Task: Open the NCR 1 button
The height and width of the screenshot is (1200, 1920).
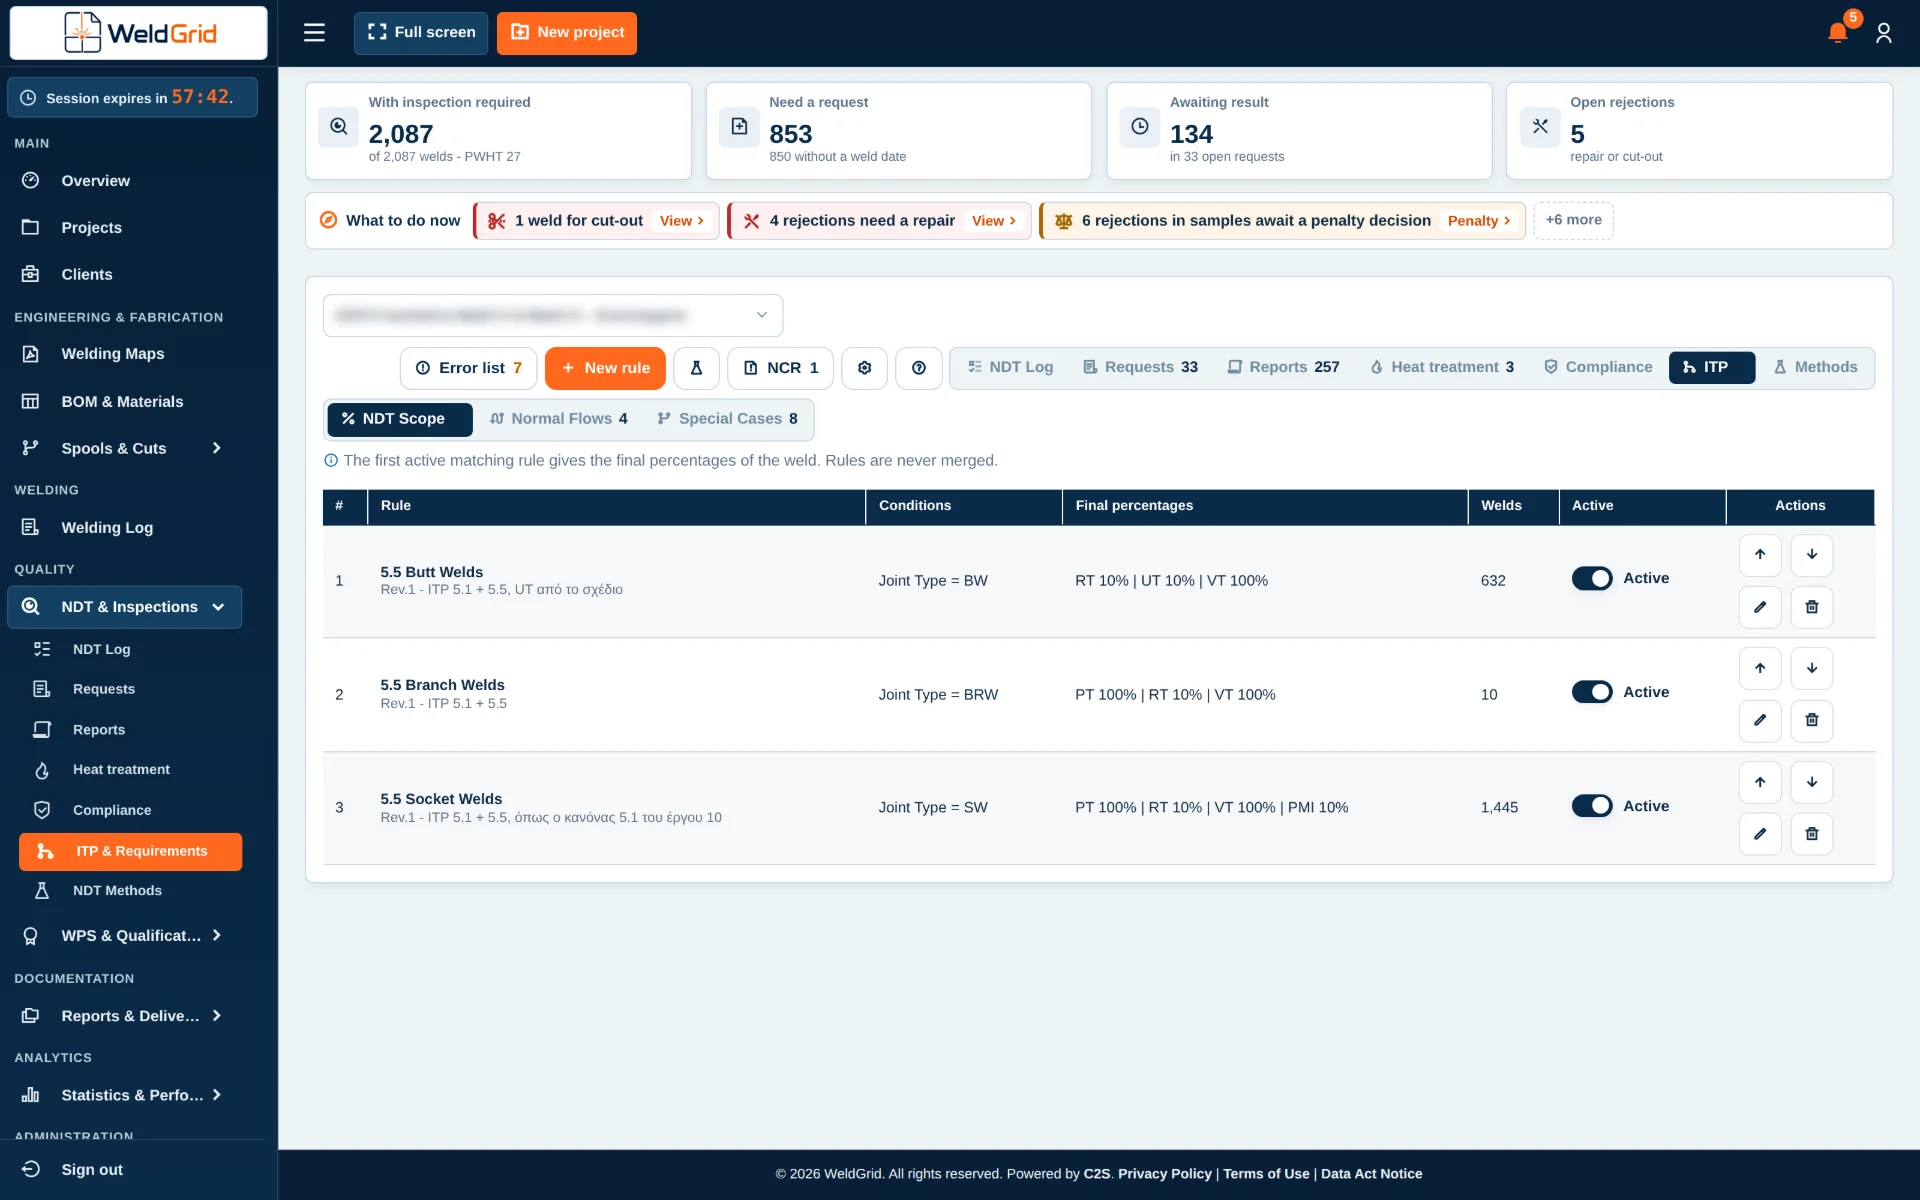Action: click(x=781, y=368)
